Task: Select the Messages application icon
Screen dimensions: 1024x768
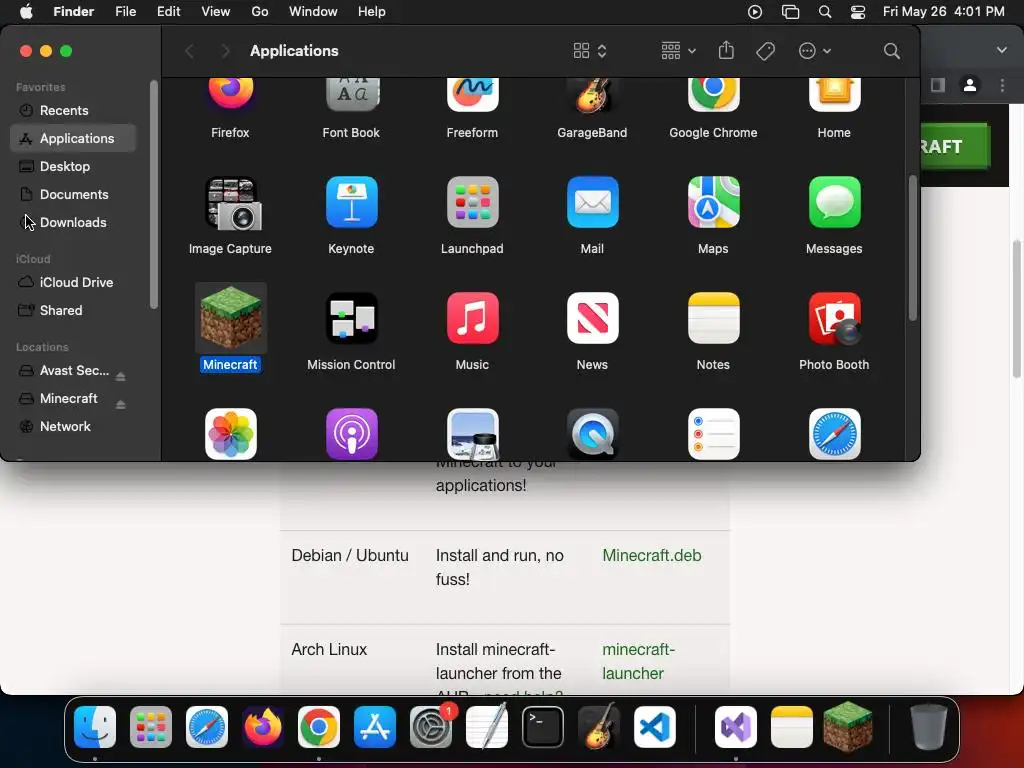Action: (834, 202)
